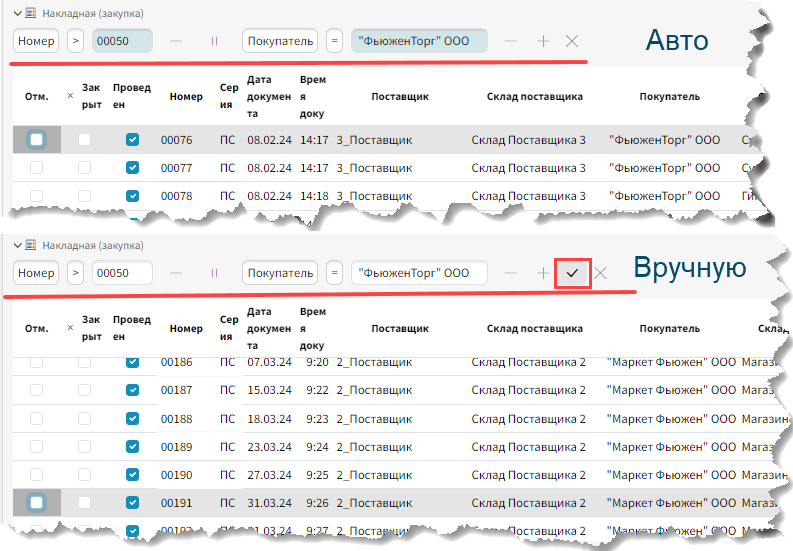Toggle Отм. checkbox for document 00076

click(37, 140)
